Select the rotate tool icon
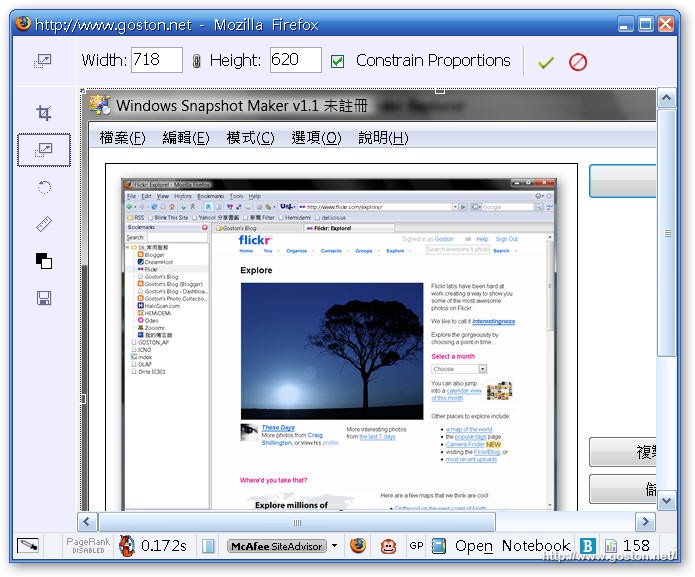Image resolution: width=695 pixels, height=577 pixels. tap(44, 187)
